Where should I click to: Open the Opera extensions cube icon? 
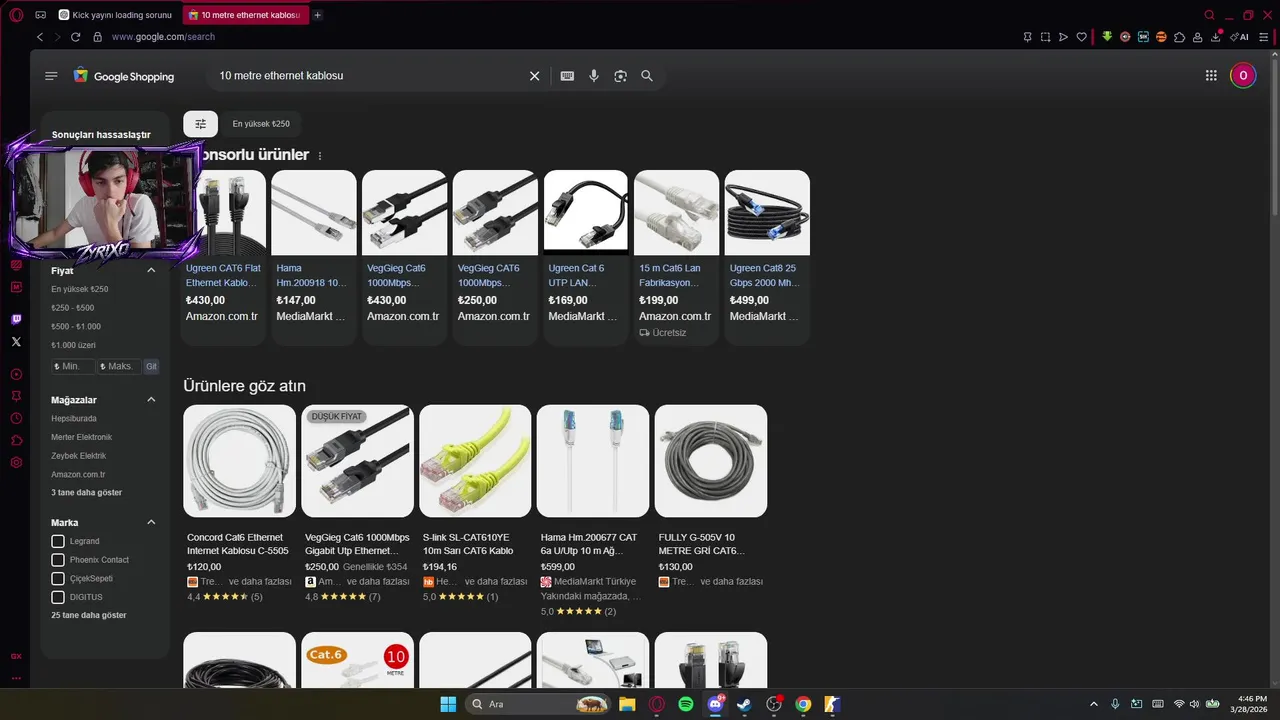[1179, 37]
